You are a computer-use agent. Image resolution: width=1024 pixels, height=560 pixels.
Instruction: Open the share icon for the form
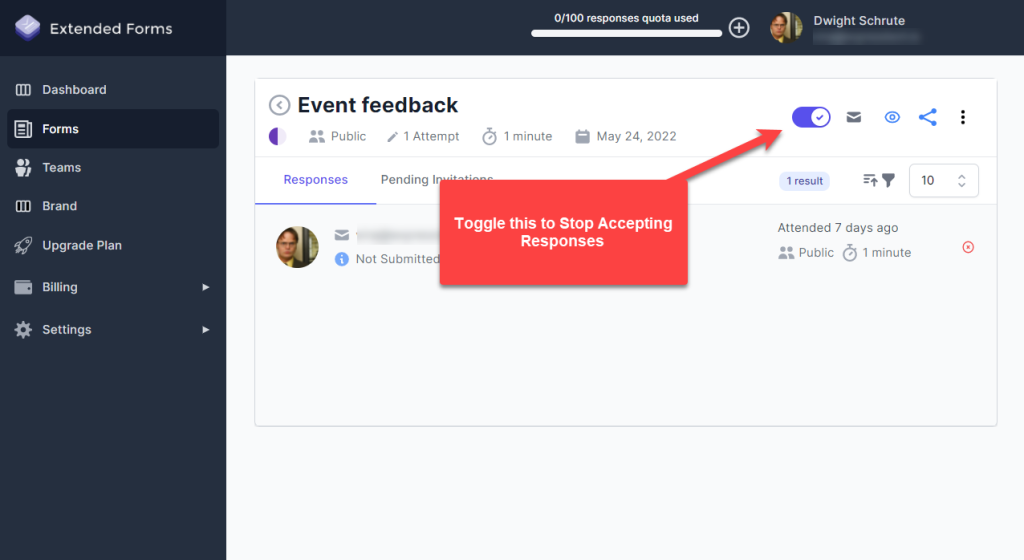tap(928, 117)
